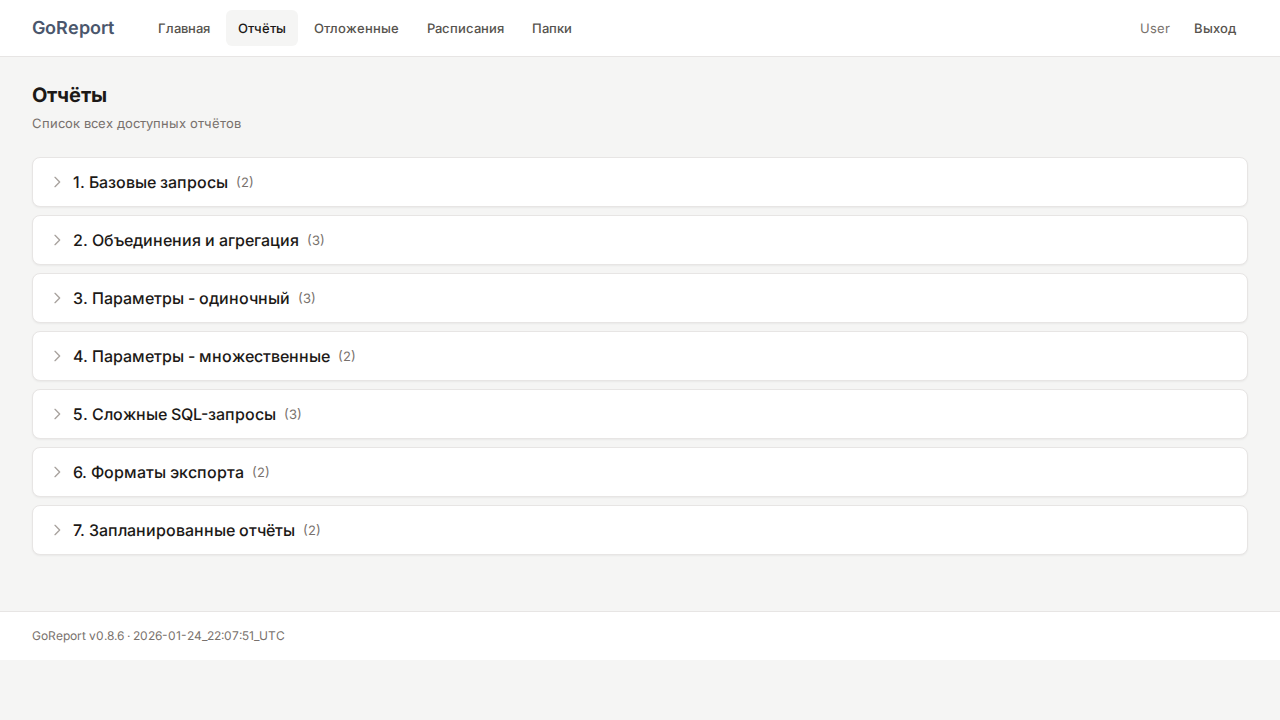Navigate to Папки
This screenshot has width=1280, height=720.
click(x=552, y=28)
